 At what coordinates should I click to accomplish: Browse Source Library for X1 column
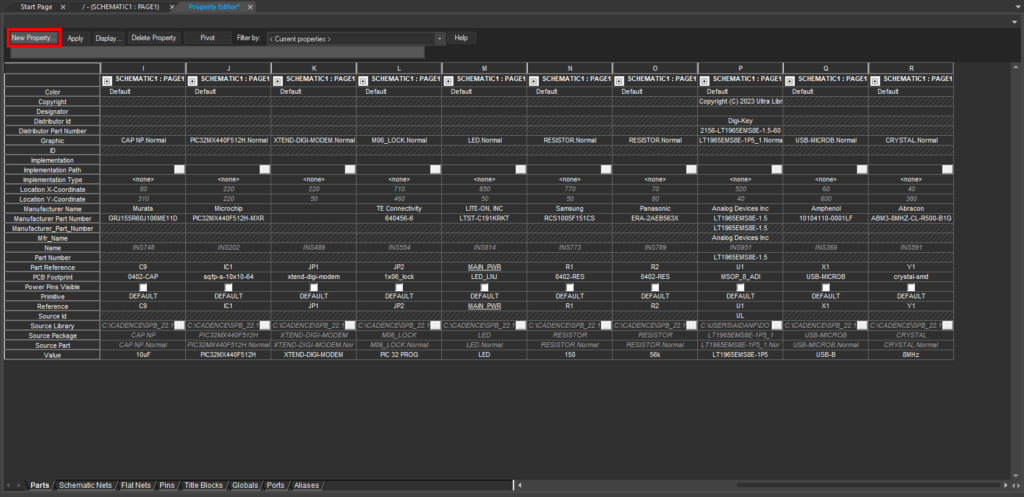tap(862, 325)
